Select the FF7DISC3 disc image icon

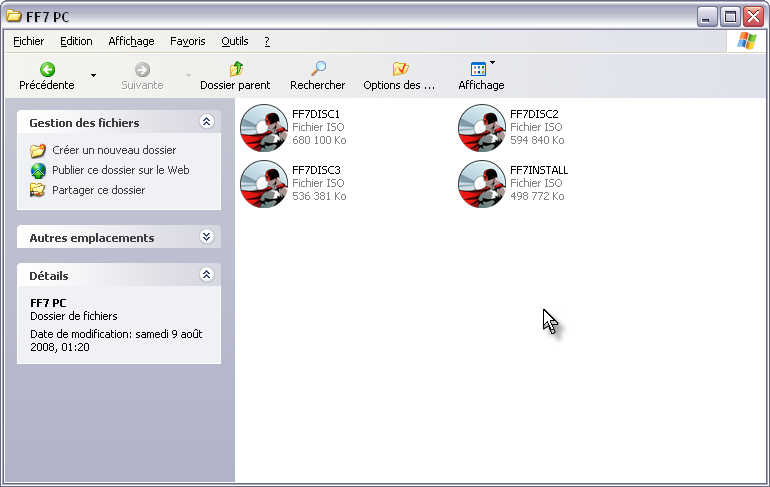pos(264,184)
